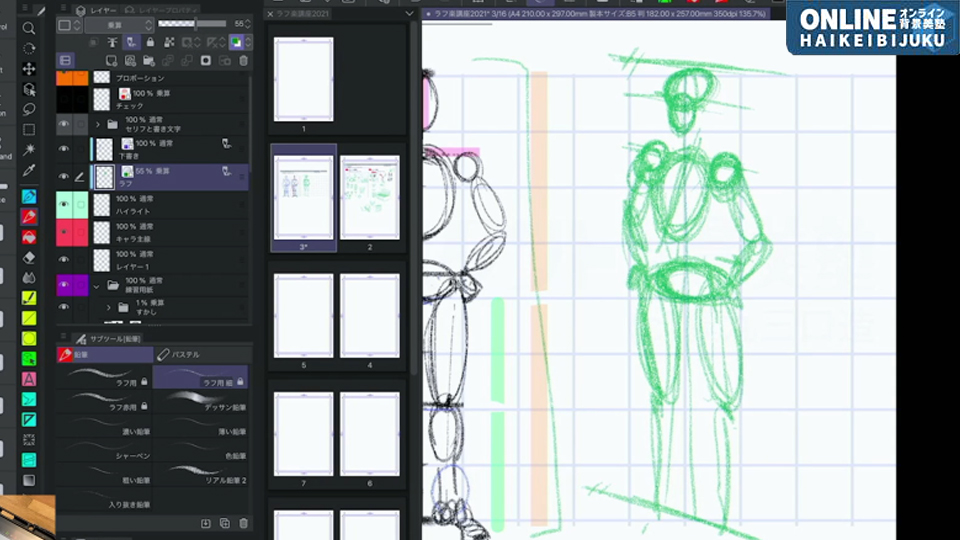Screen dimensions: 960x540
Task: Select the Zoom magnifier tool
Action: tap(29, 28)
